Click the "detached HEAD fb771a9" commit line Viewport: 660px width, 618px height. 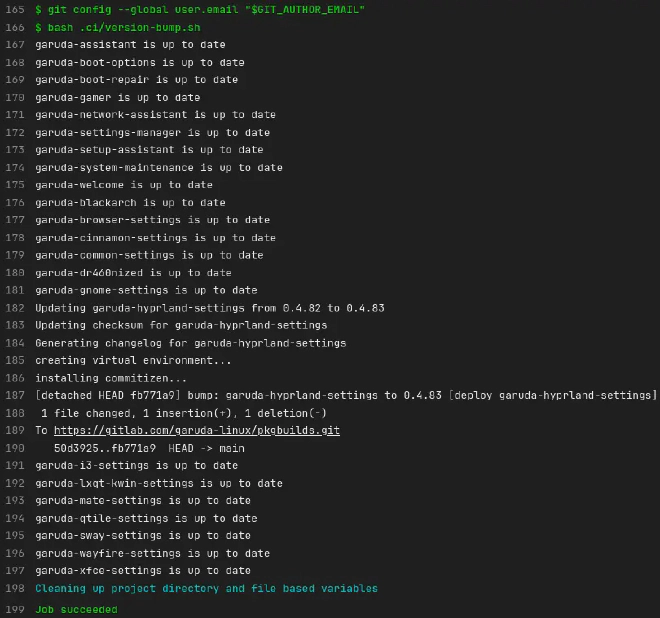pos(345,396)
